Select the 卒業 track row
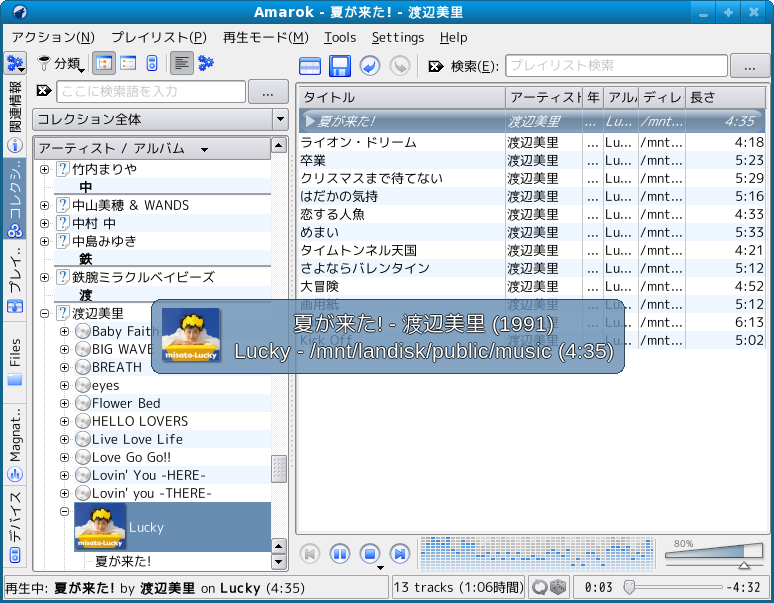 tap(532, 160)
